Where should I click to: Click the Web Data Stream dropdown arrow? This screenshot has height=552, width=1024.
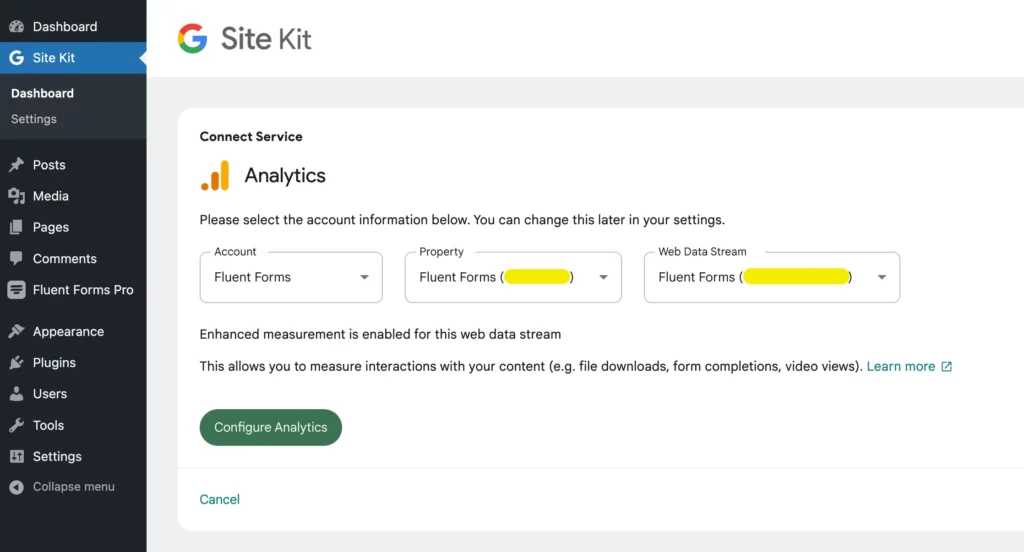click(x=882, y=277)
